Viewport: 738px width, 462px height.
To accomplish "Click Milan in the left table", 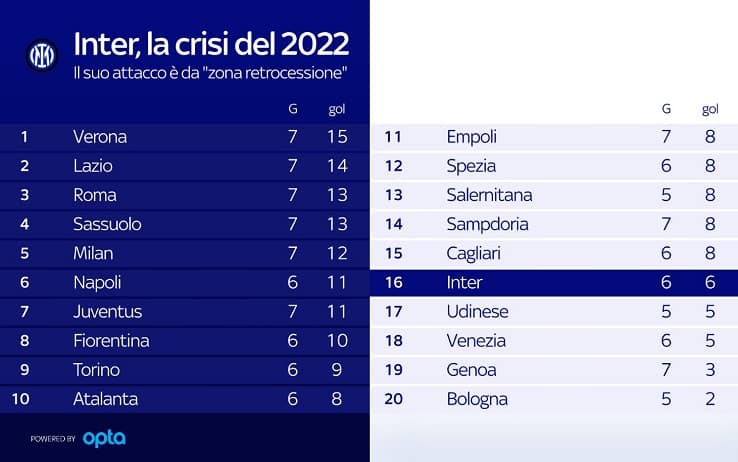I will click(x=93, y=253).
